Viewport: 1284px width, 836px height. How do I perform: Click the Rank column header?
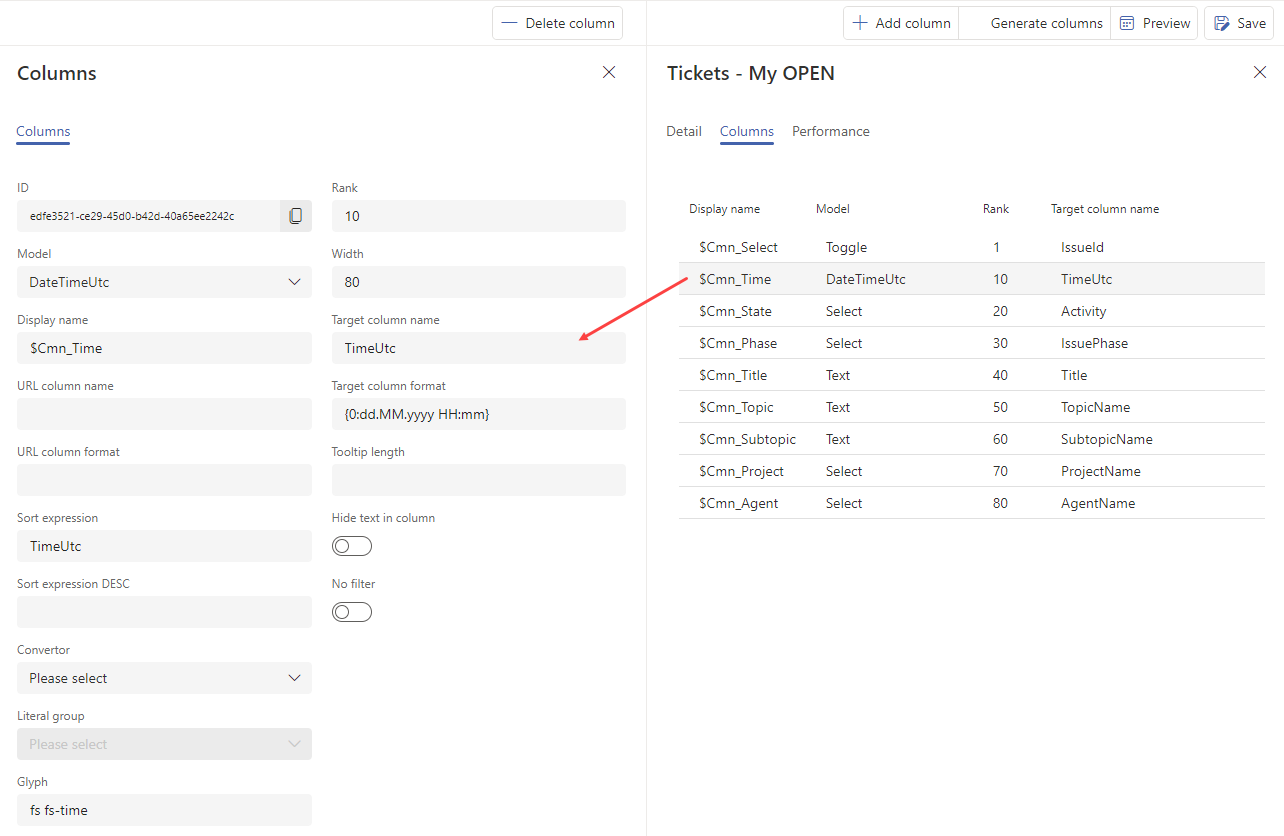(x=996, y=209)
